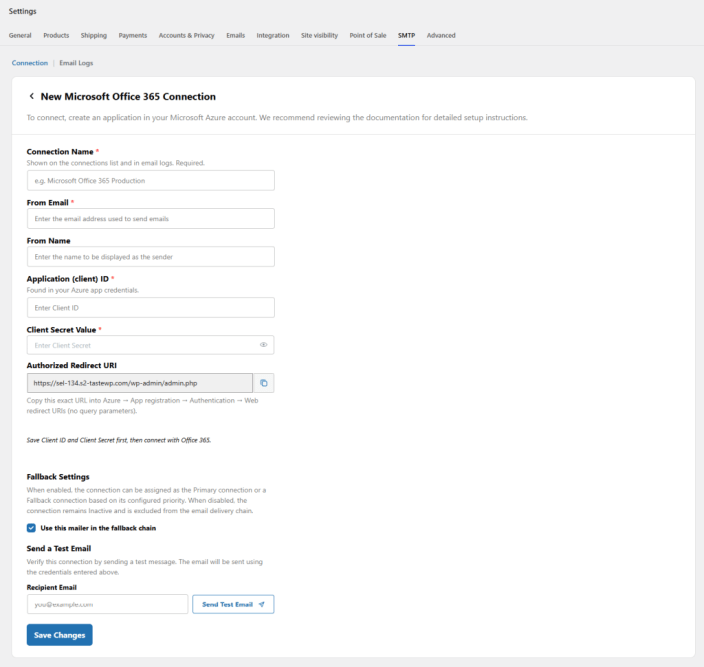This screenshot has width=704, height=667.
Task: Click Send Test Email button
Action: 233,604
